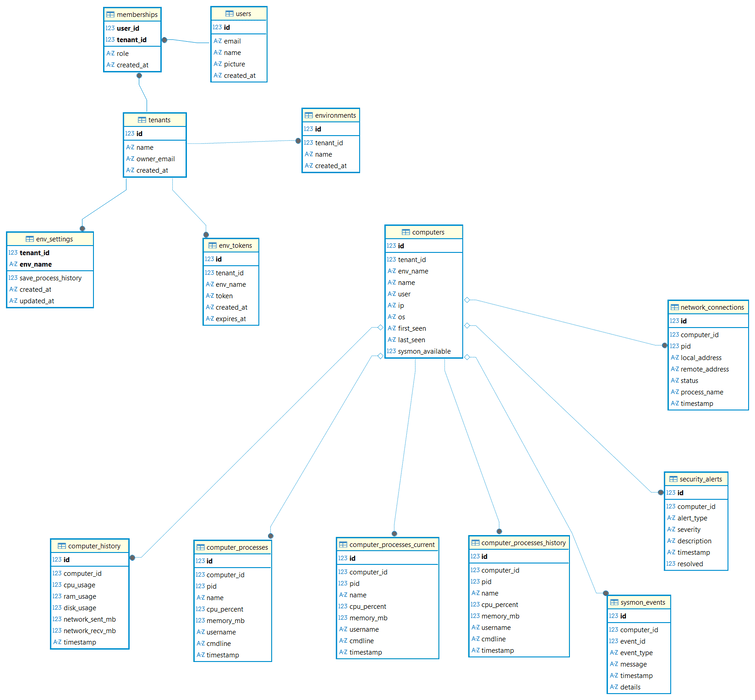Screen dimensions: 755x700
Task: Click the tenants table header icon
Action: coord(130,120)
